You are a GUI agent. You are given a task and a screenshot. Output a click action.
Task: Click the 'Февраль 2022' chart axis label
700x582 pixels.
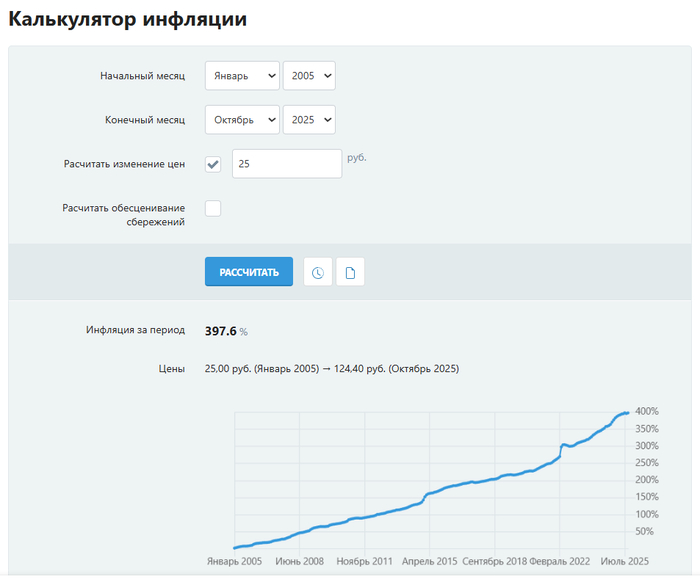pos(560,561)
